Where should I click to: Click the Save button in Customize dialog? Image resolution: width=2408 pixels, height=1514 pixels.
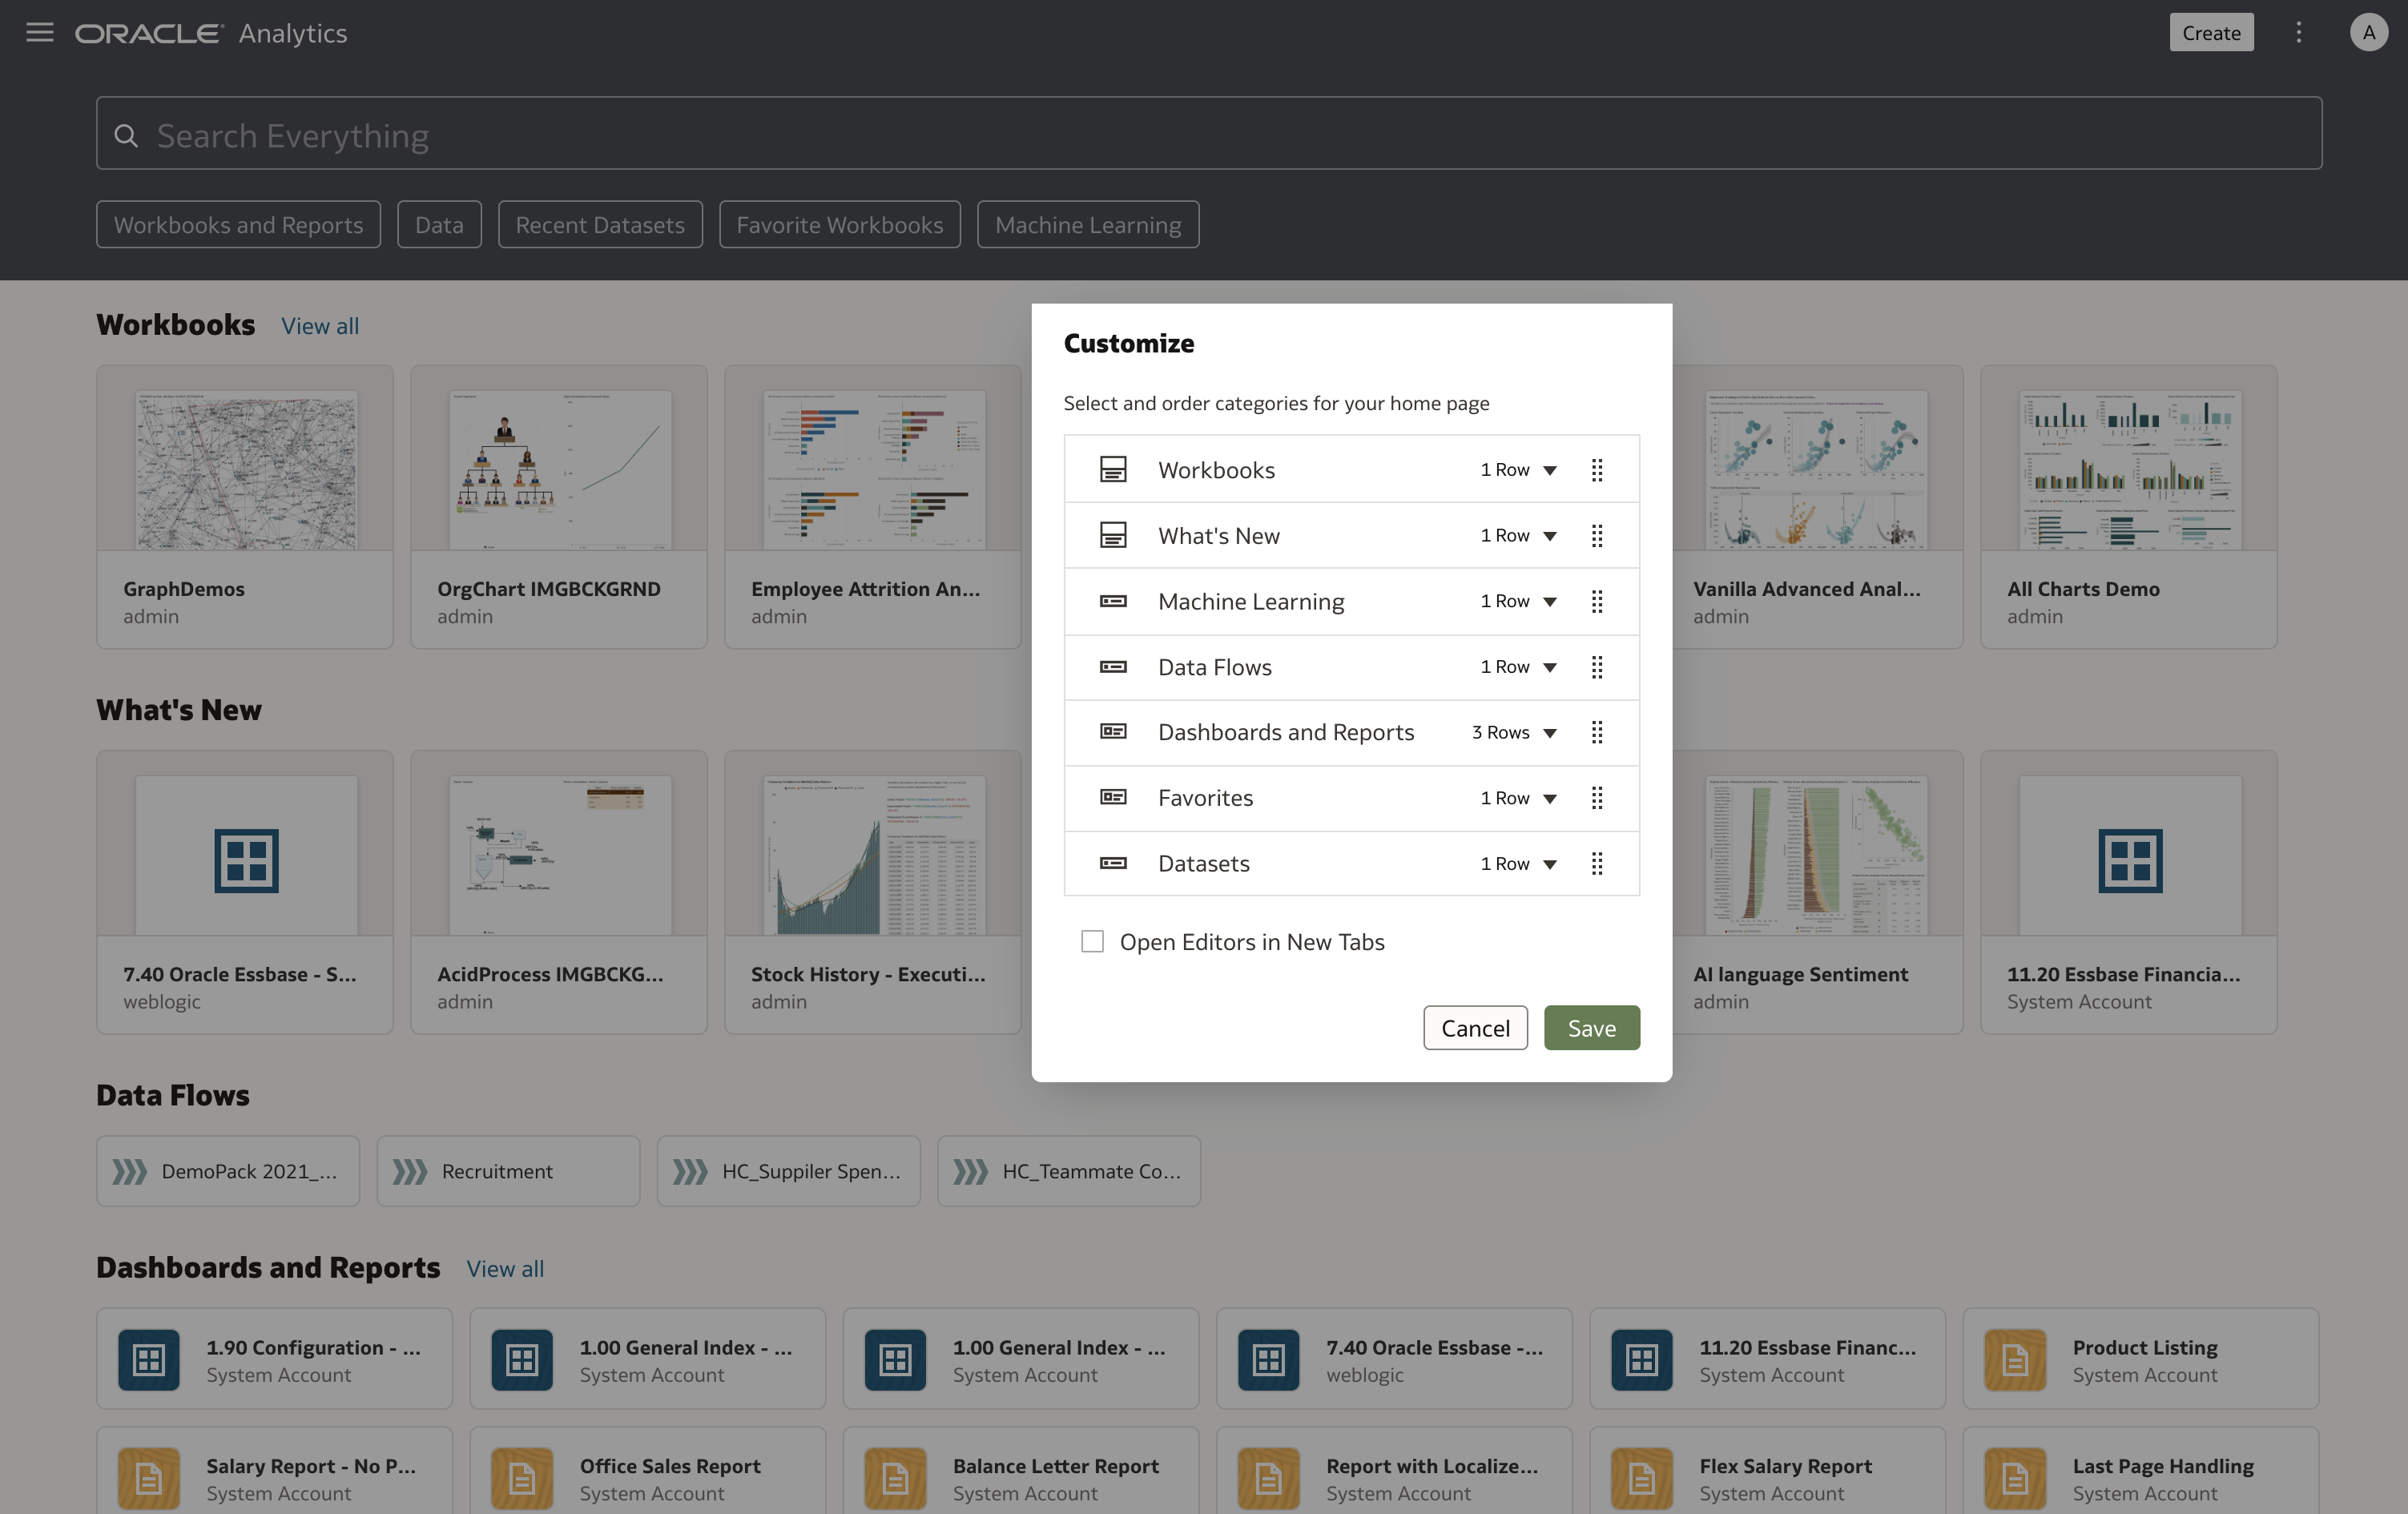[x=1591, y=1028]
